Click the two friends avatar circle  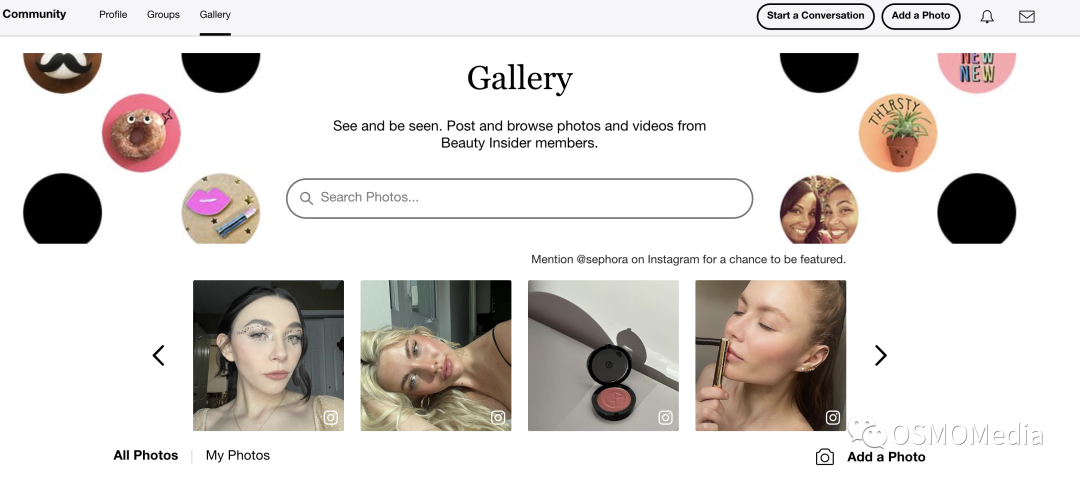point(819,209)
